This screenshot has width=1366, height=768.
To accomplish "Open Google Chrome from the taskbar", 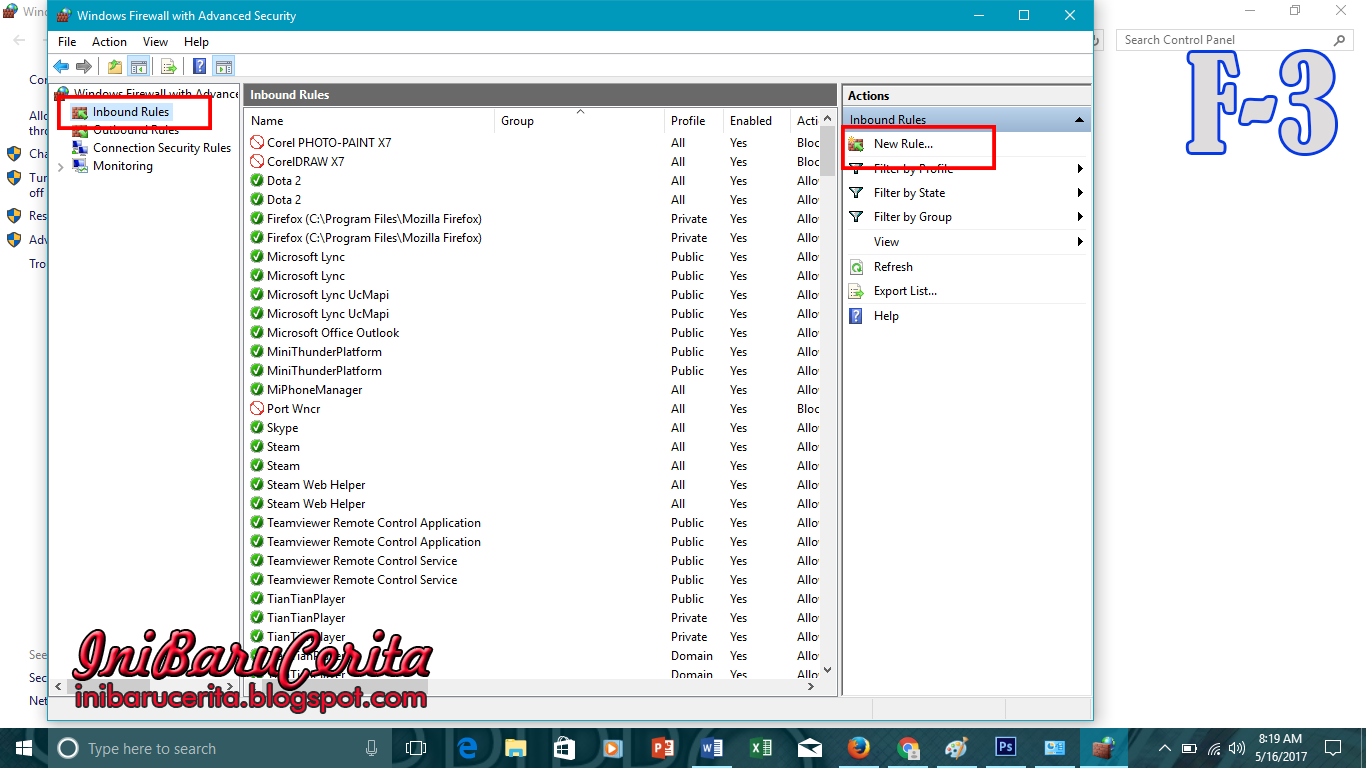I will [x=907, y=748].
